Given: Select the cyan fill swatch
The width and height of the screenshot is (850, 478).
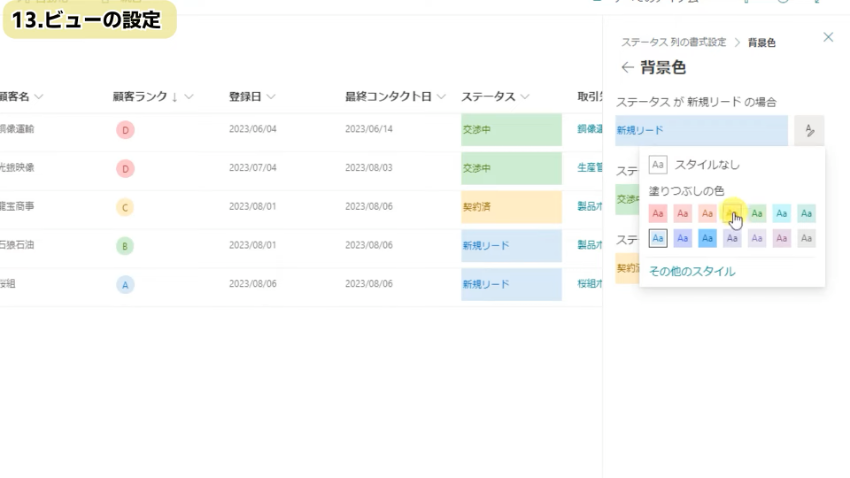Looking at the screenshot, I should [782, 213].
